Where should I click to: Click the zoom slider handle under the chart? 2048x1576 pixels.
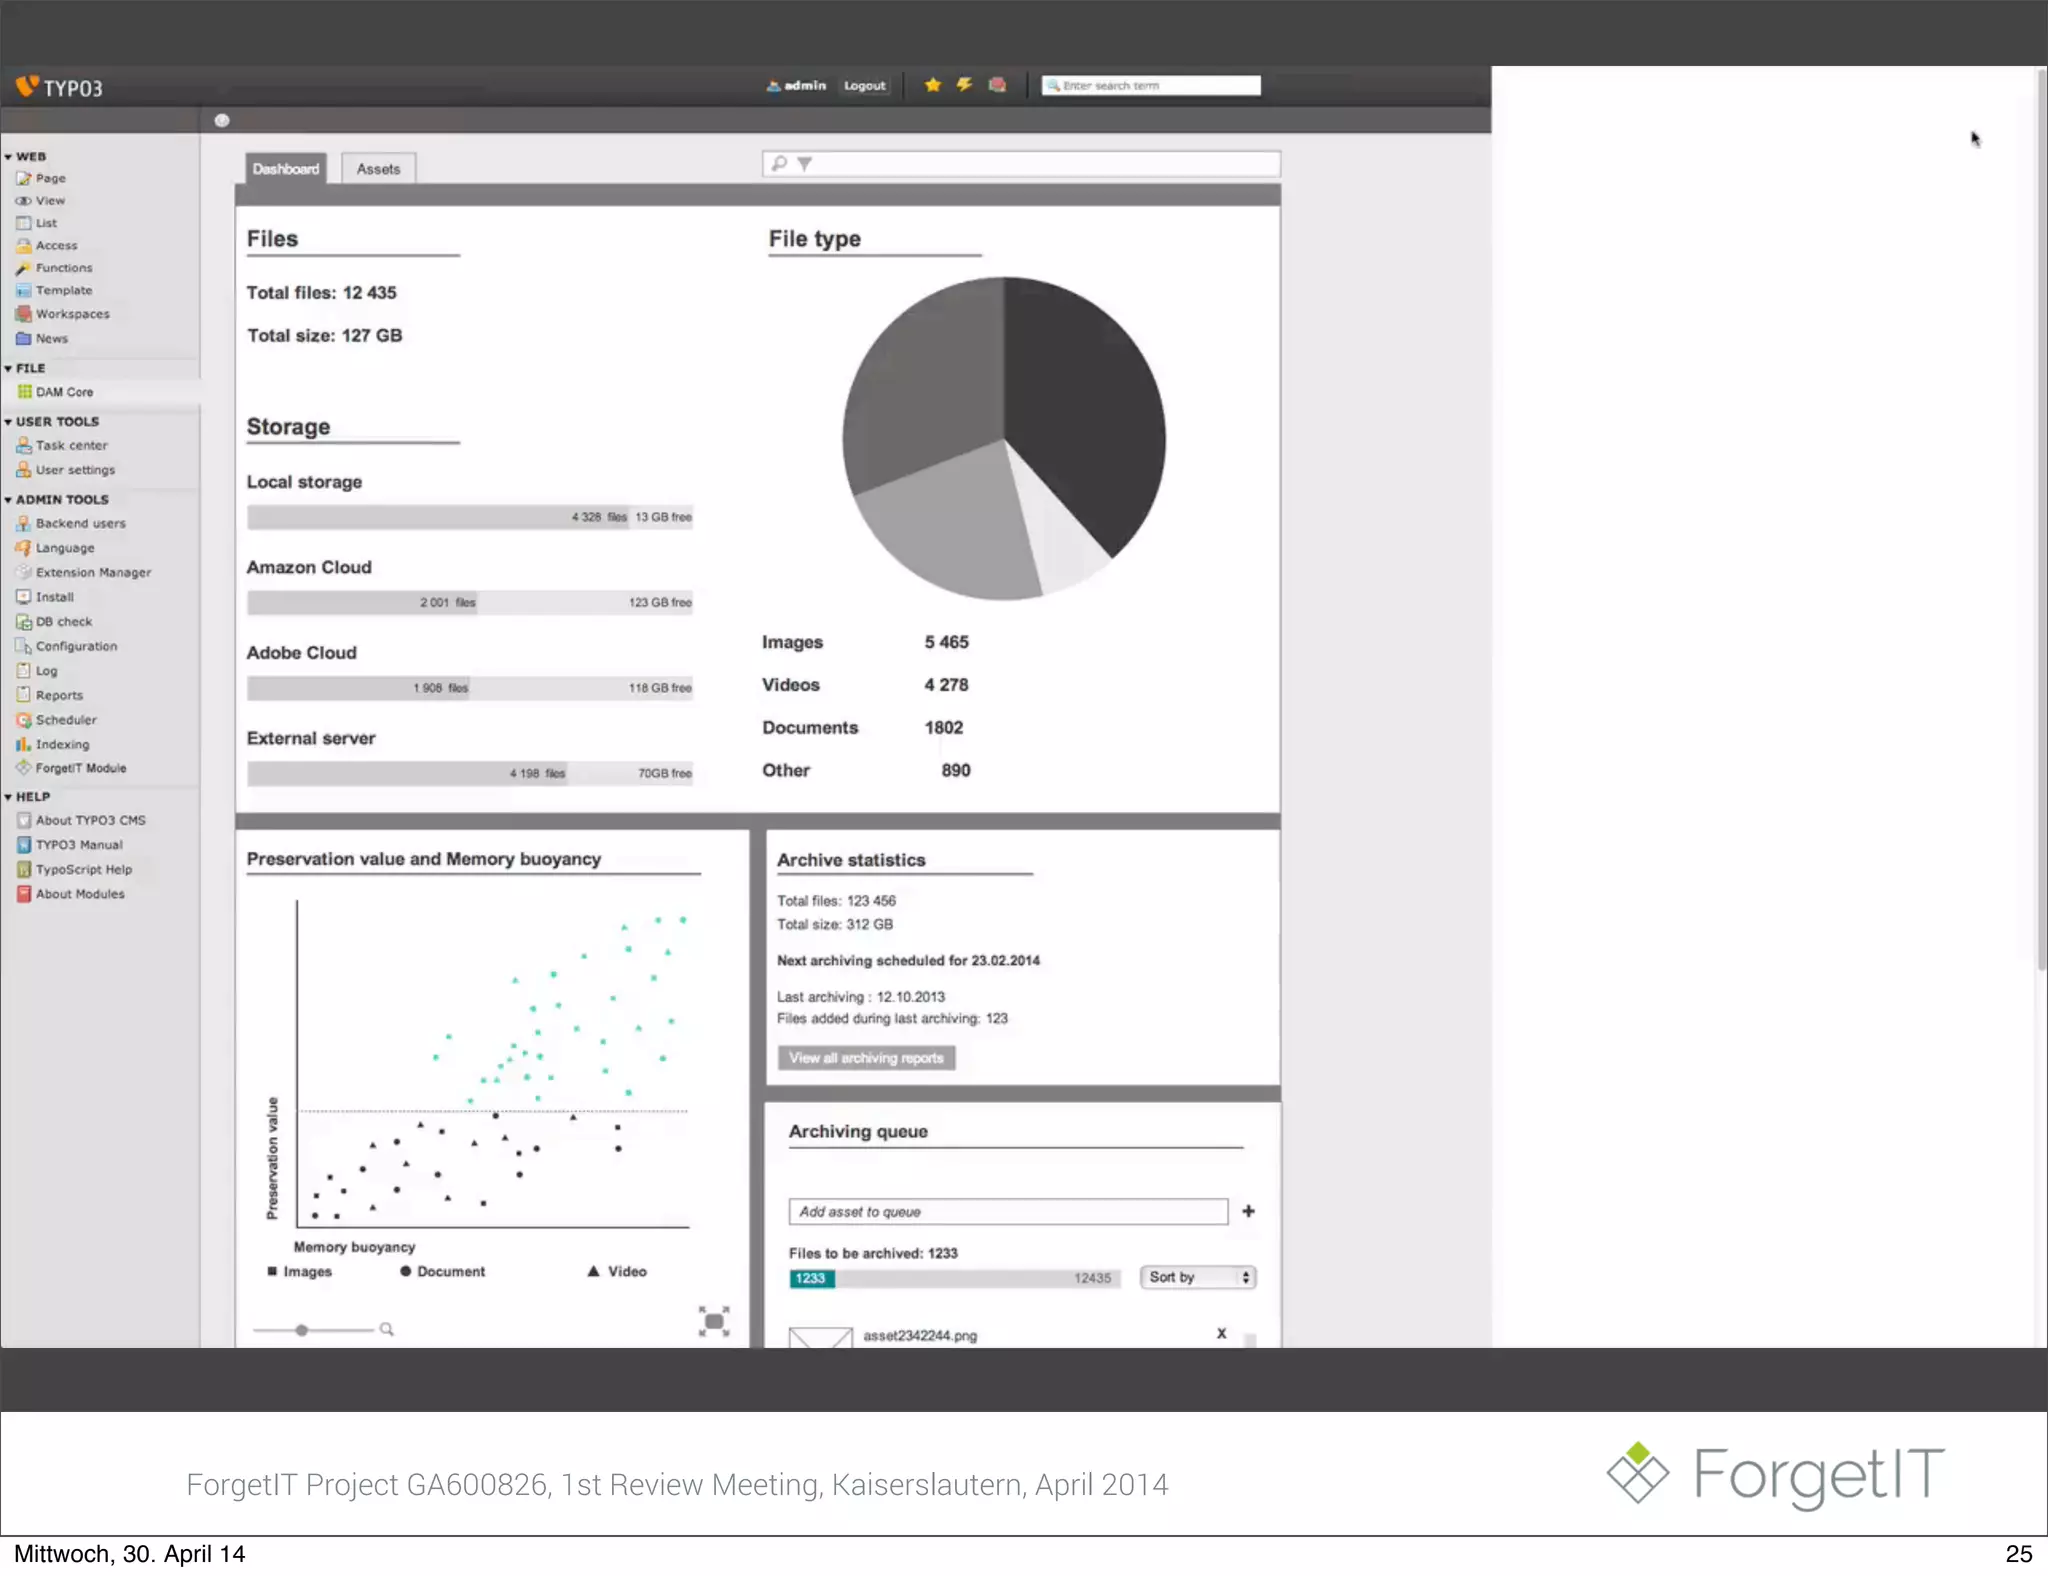pyautogui.click(x=301, y=1330)
